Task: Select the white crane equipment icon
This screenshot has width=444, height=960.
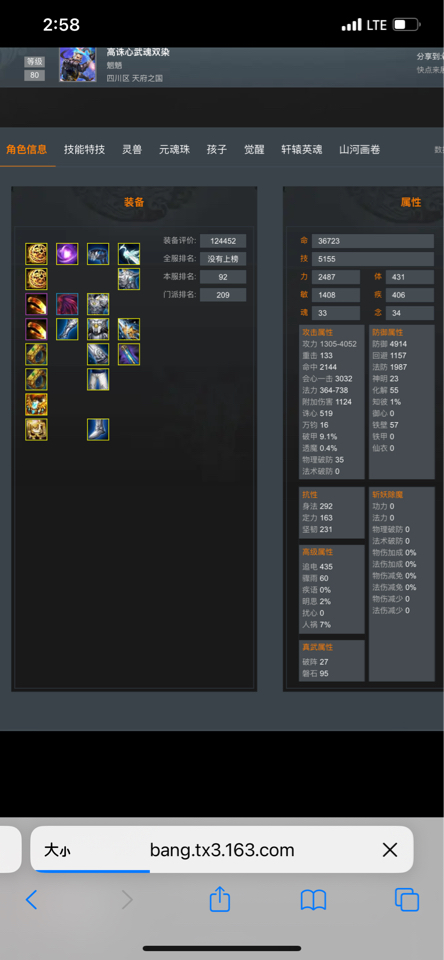Action: click(x=129, y=253)
